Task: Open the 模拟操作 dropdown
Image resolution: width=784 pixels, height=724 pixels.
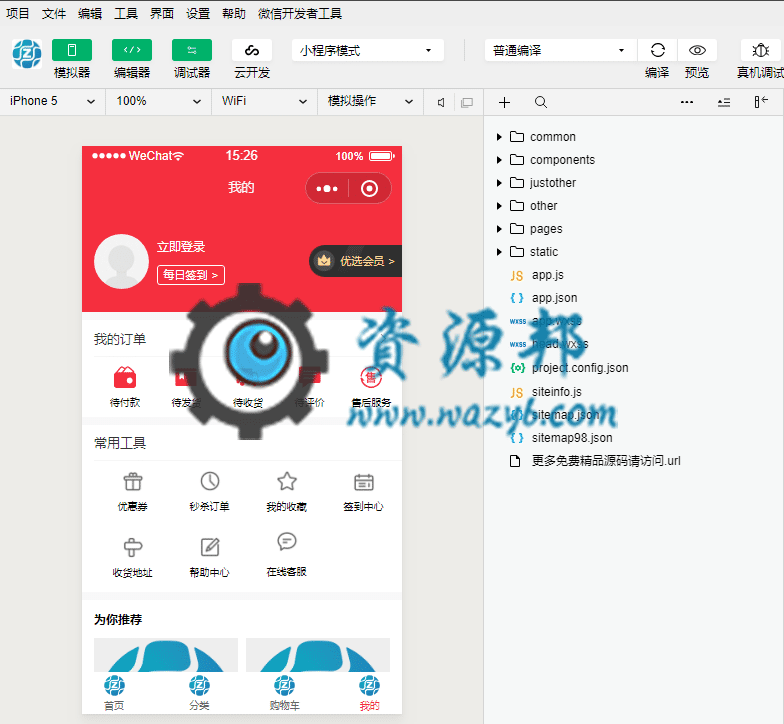Action: point(370,102)
